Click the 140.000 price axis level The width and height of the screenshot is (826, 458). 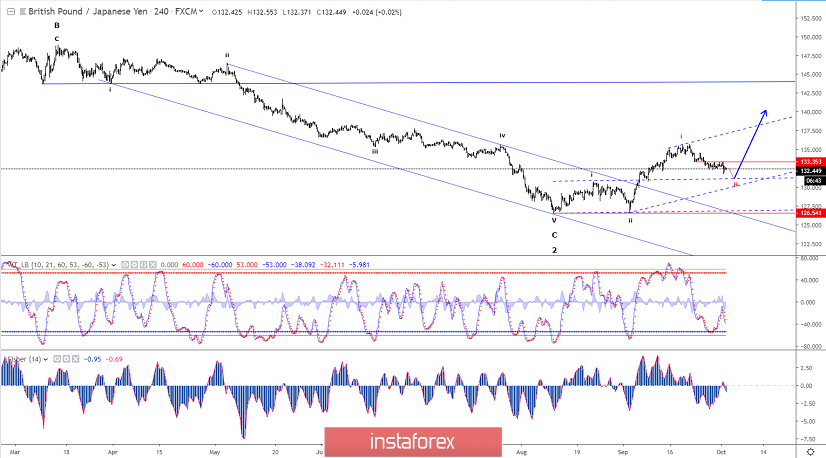click(811, 112)
